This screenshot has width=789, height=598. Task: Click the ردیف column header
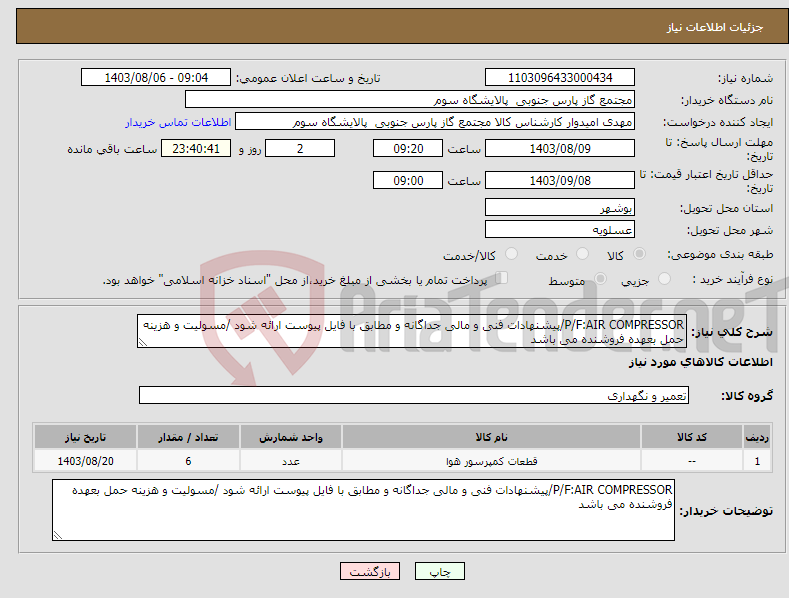tap(757, 437)
